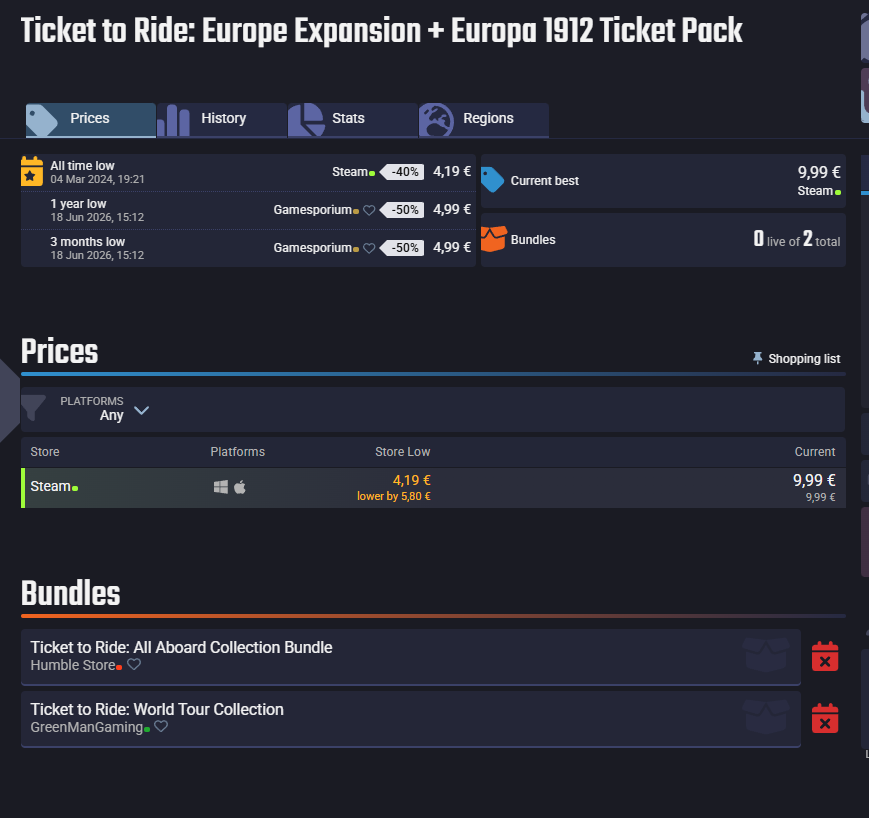This screenshot has height=818, width=869.
Task: Open the Steam store row
Action: click(433, 488)
